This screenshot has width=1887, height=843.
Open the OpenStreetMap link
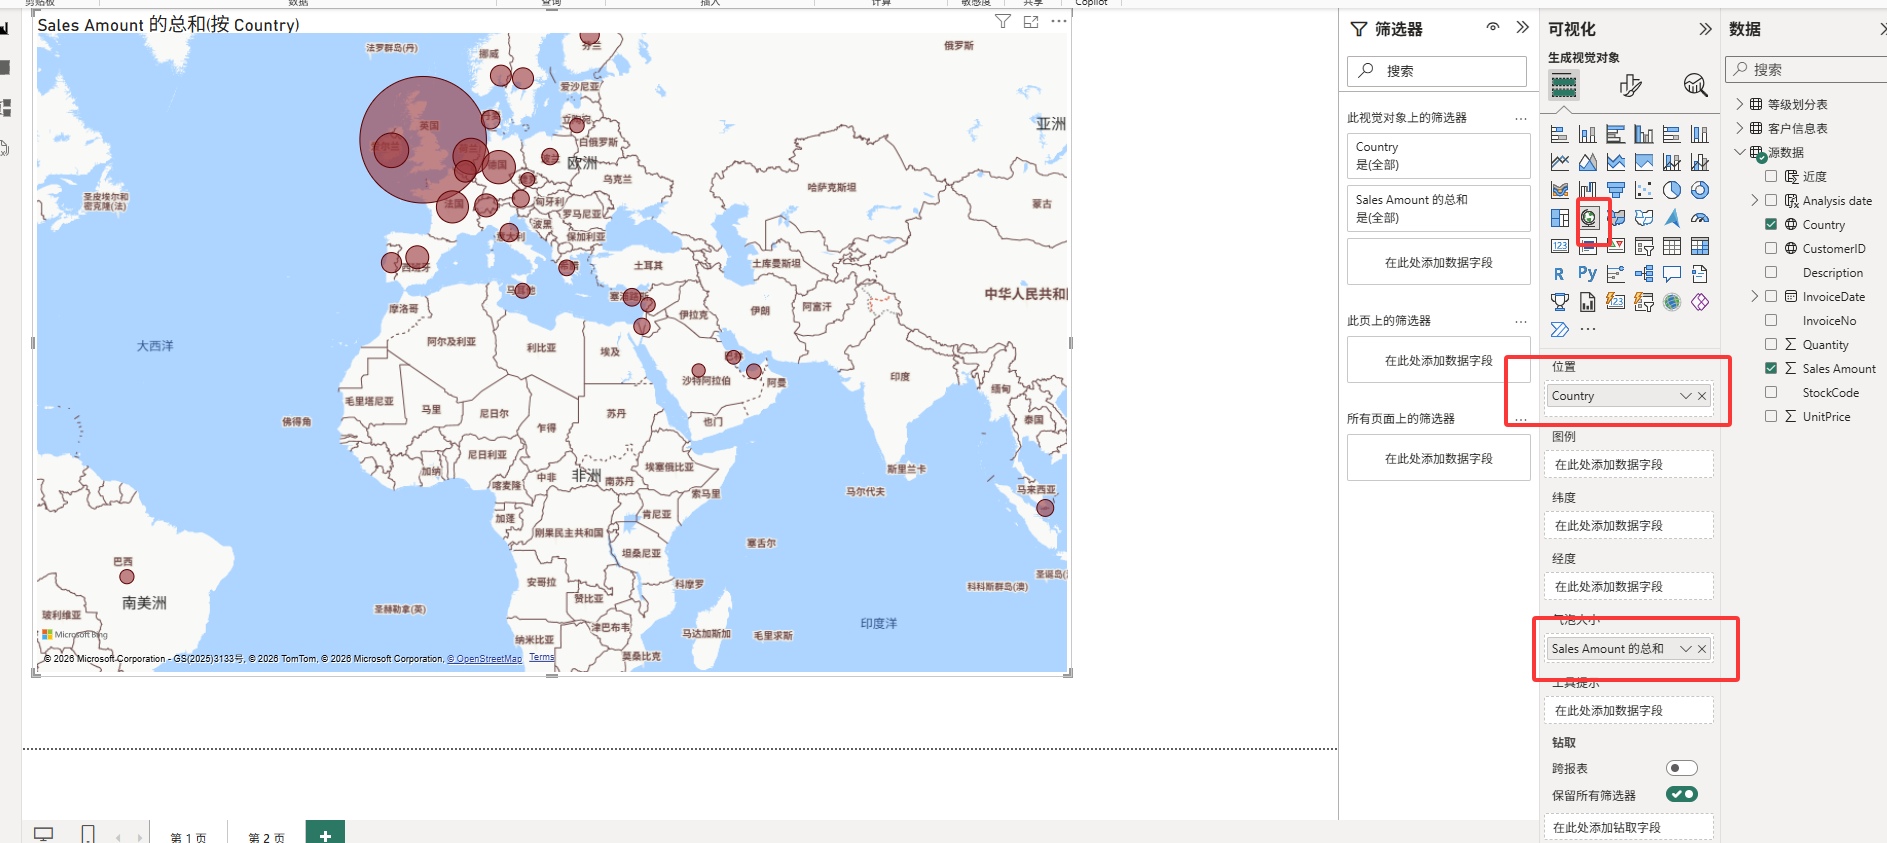click(x=485, y=659)
